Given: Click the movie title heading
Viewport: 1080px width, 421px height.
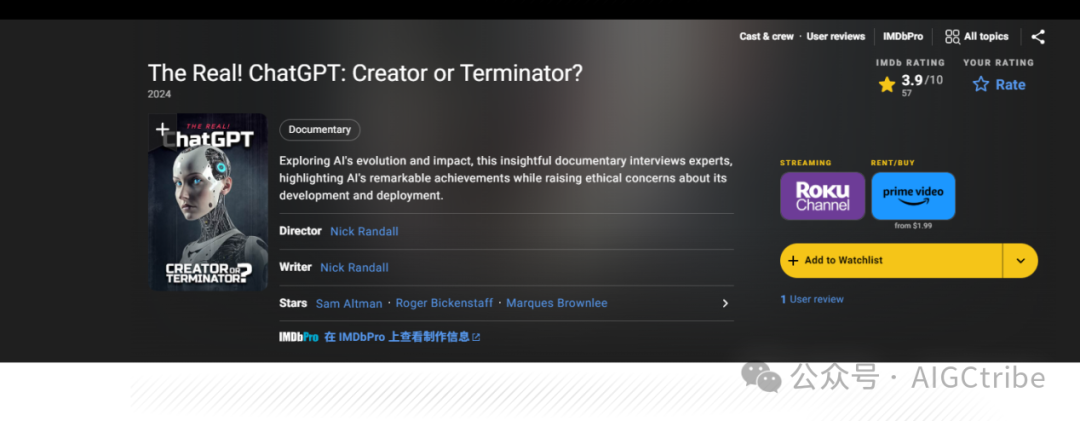Looking at the screenshot, I should click(x=365, y=72).
